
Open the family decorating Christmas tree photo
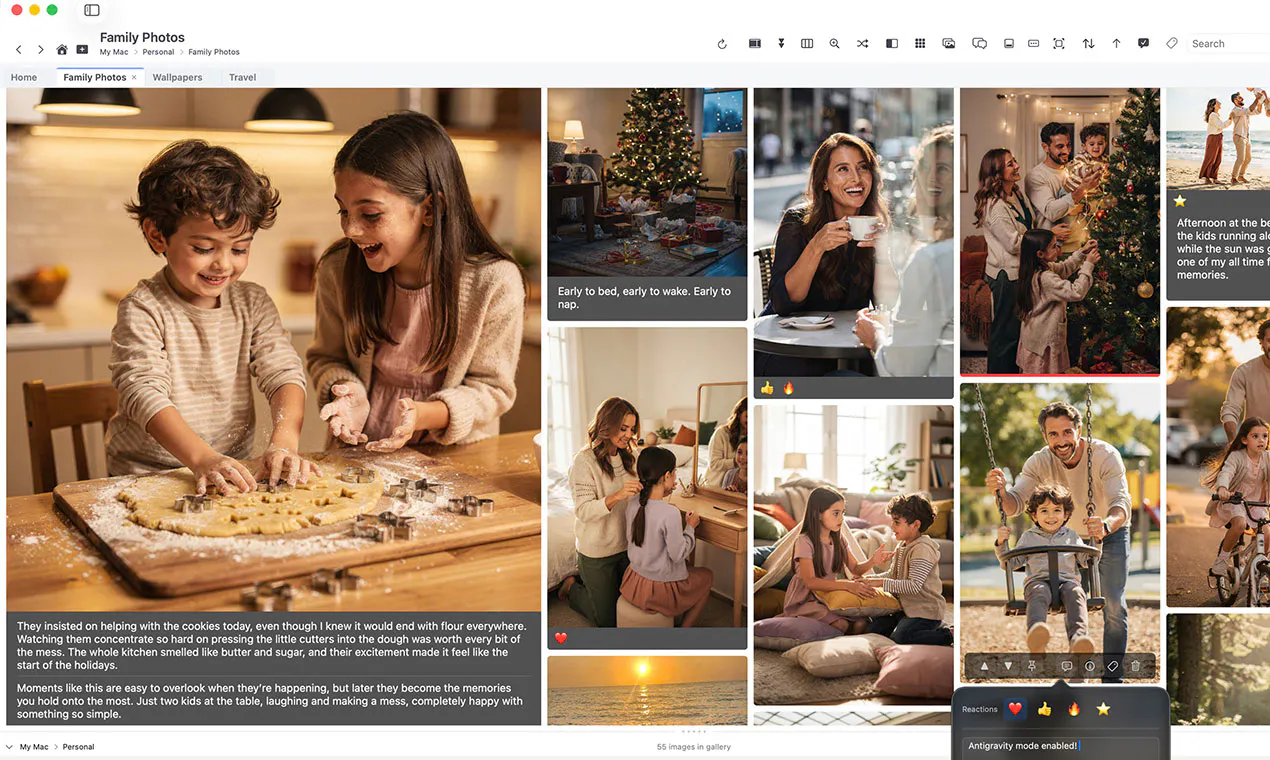1060,231
